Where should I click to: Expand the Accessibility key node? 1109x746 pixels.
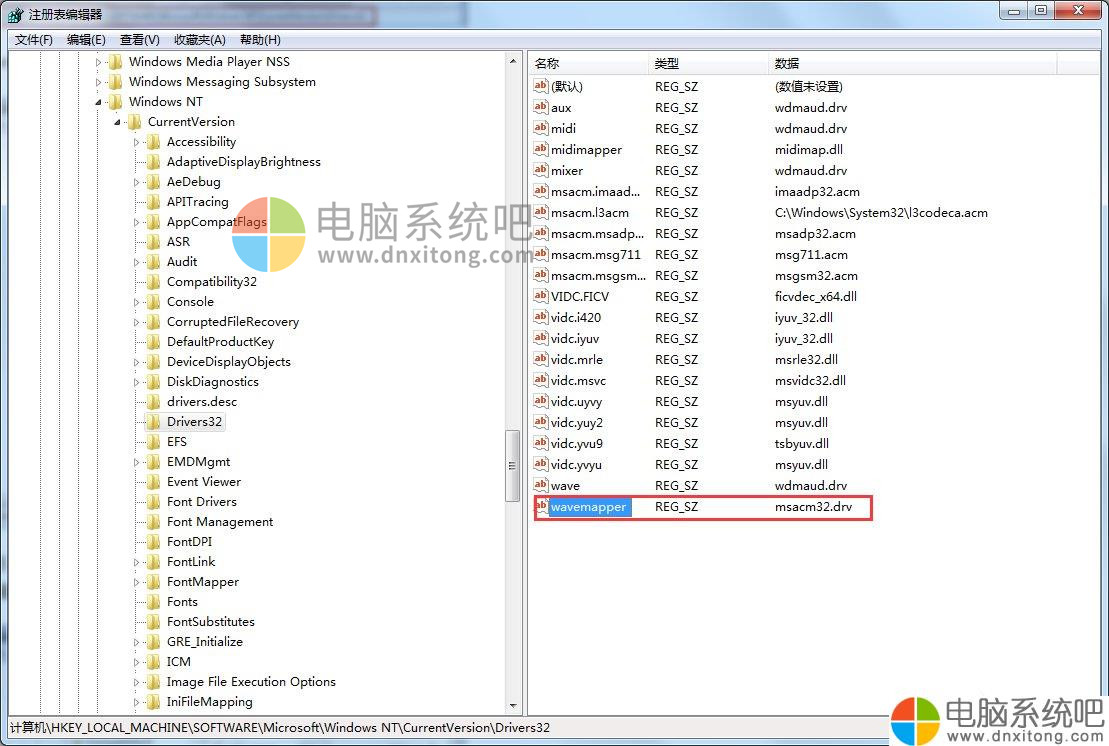point(138,142)
